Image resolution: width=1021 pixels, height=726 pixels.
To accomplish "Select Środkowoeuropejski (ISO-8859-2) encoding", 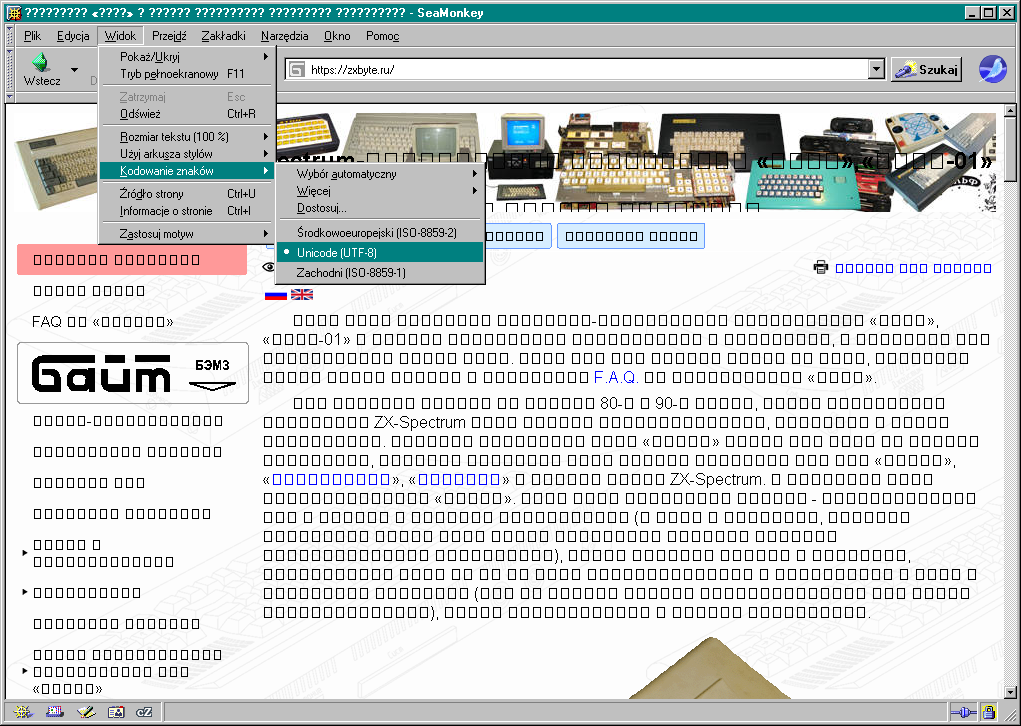I will tap(380, 232).
